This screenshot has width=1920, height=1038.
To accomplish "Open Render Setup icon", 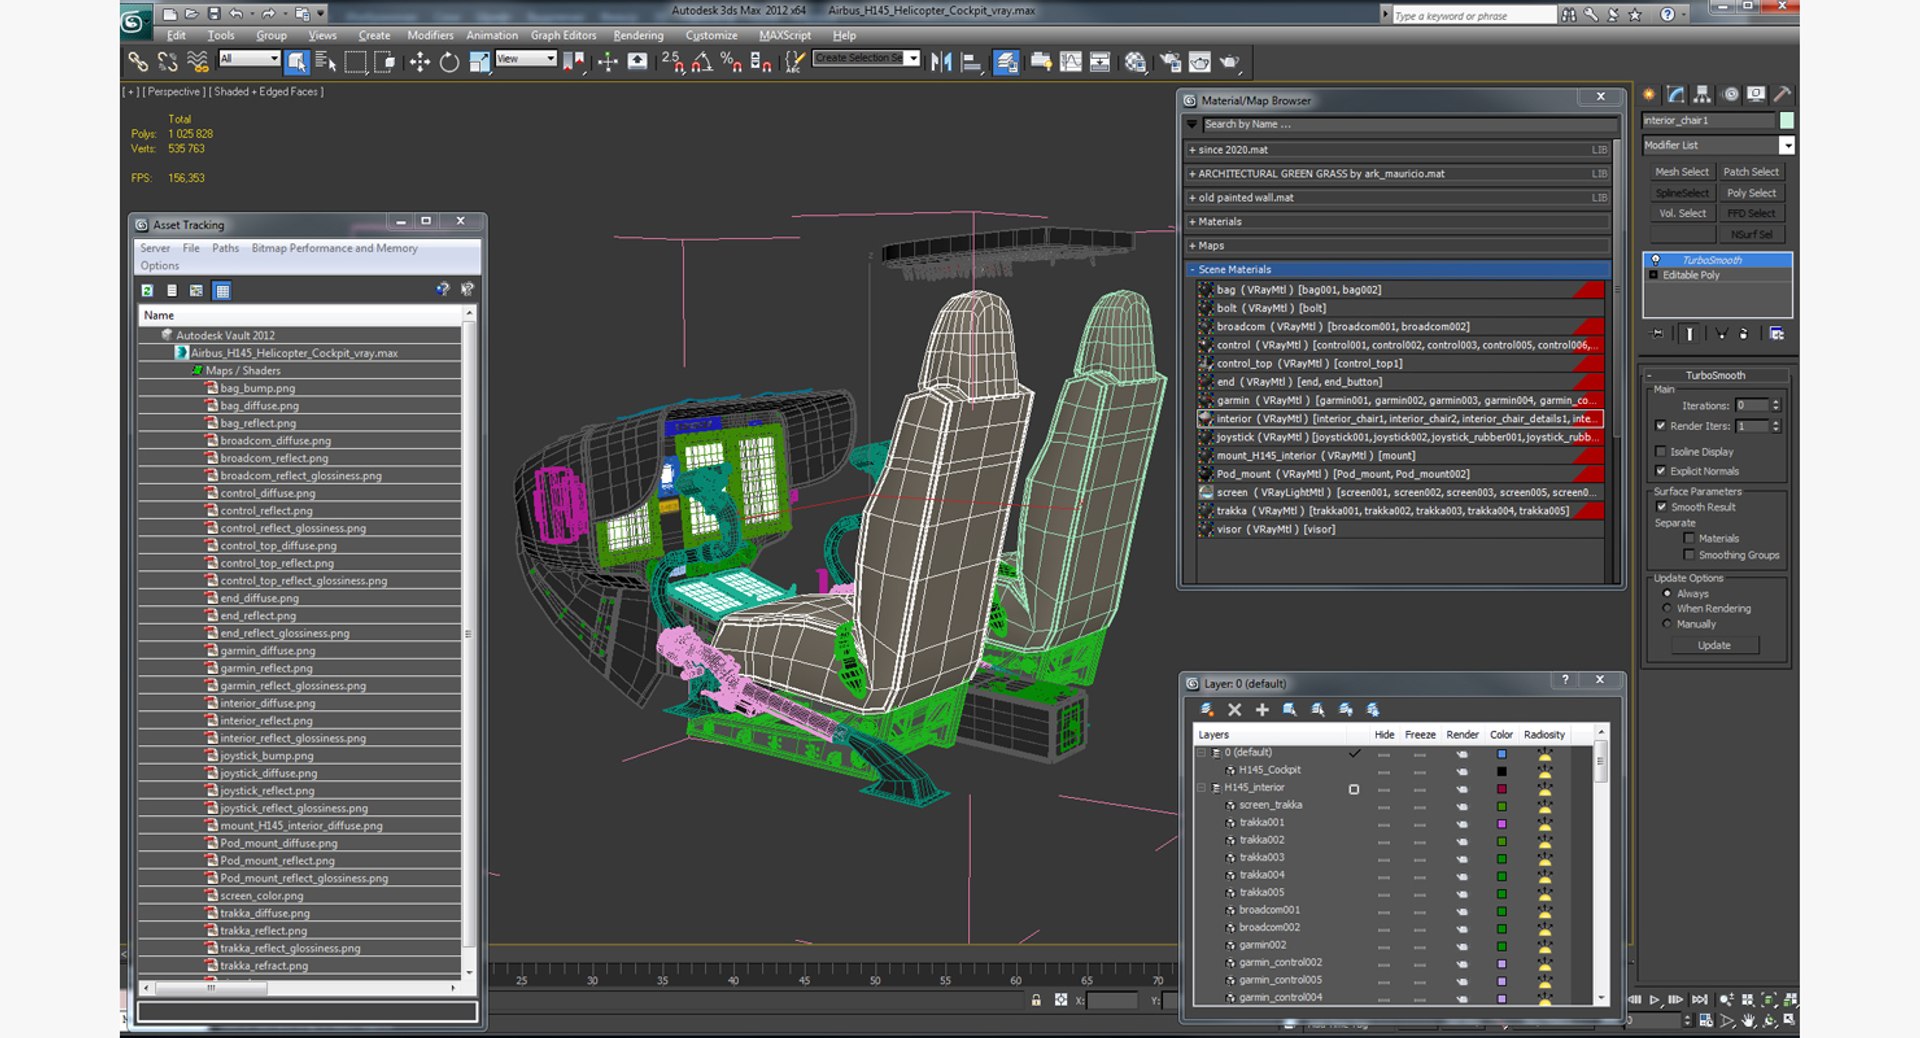I will pos(1170,62).
